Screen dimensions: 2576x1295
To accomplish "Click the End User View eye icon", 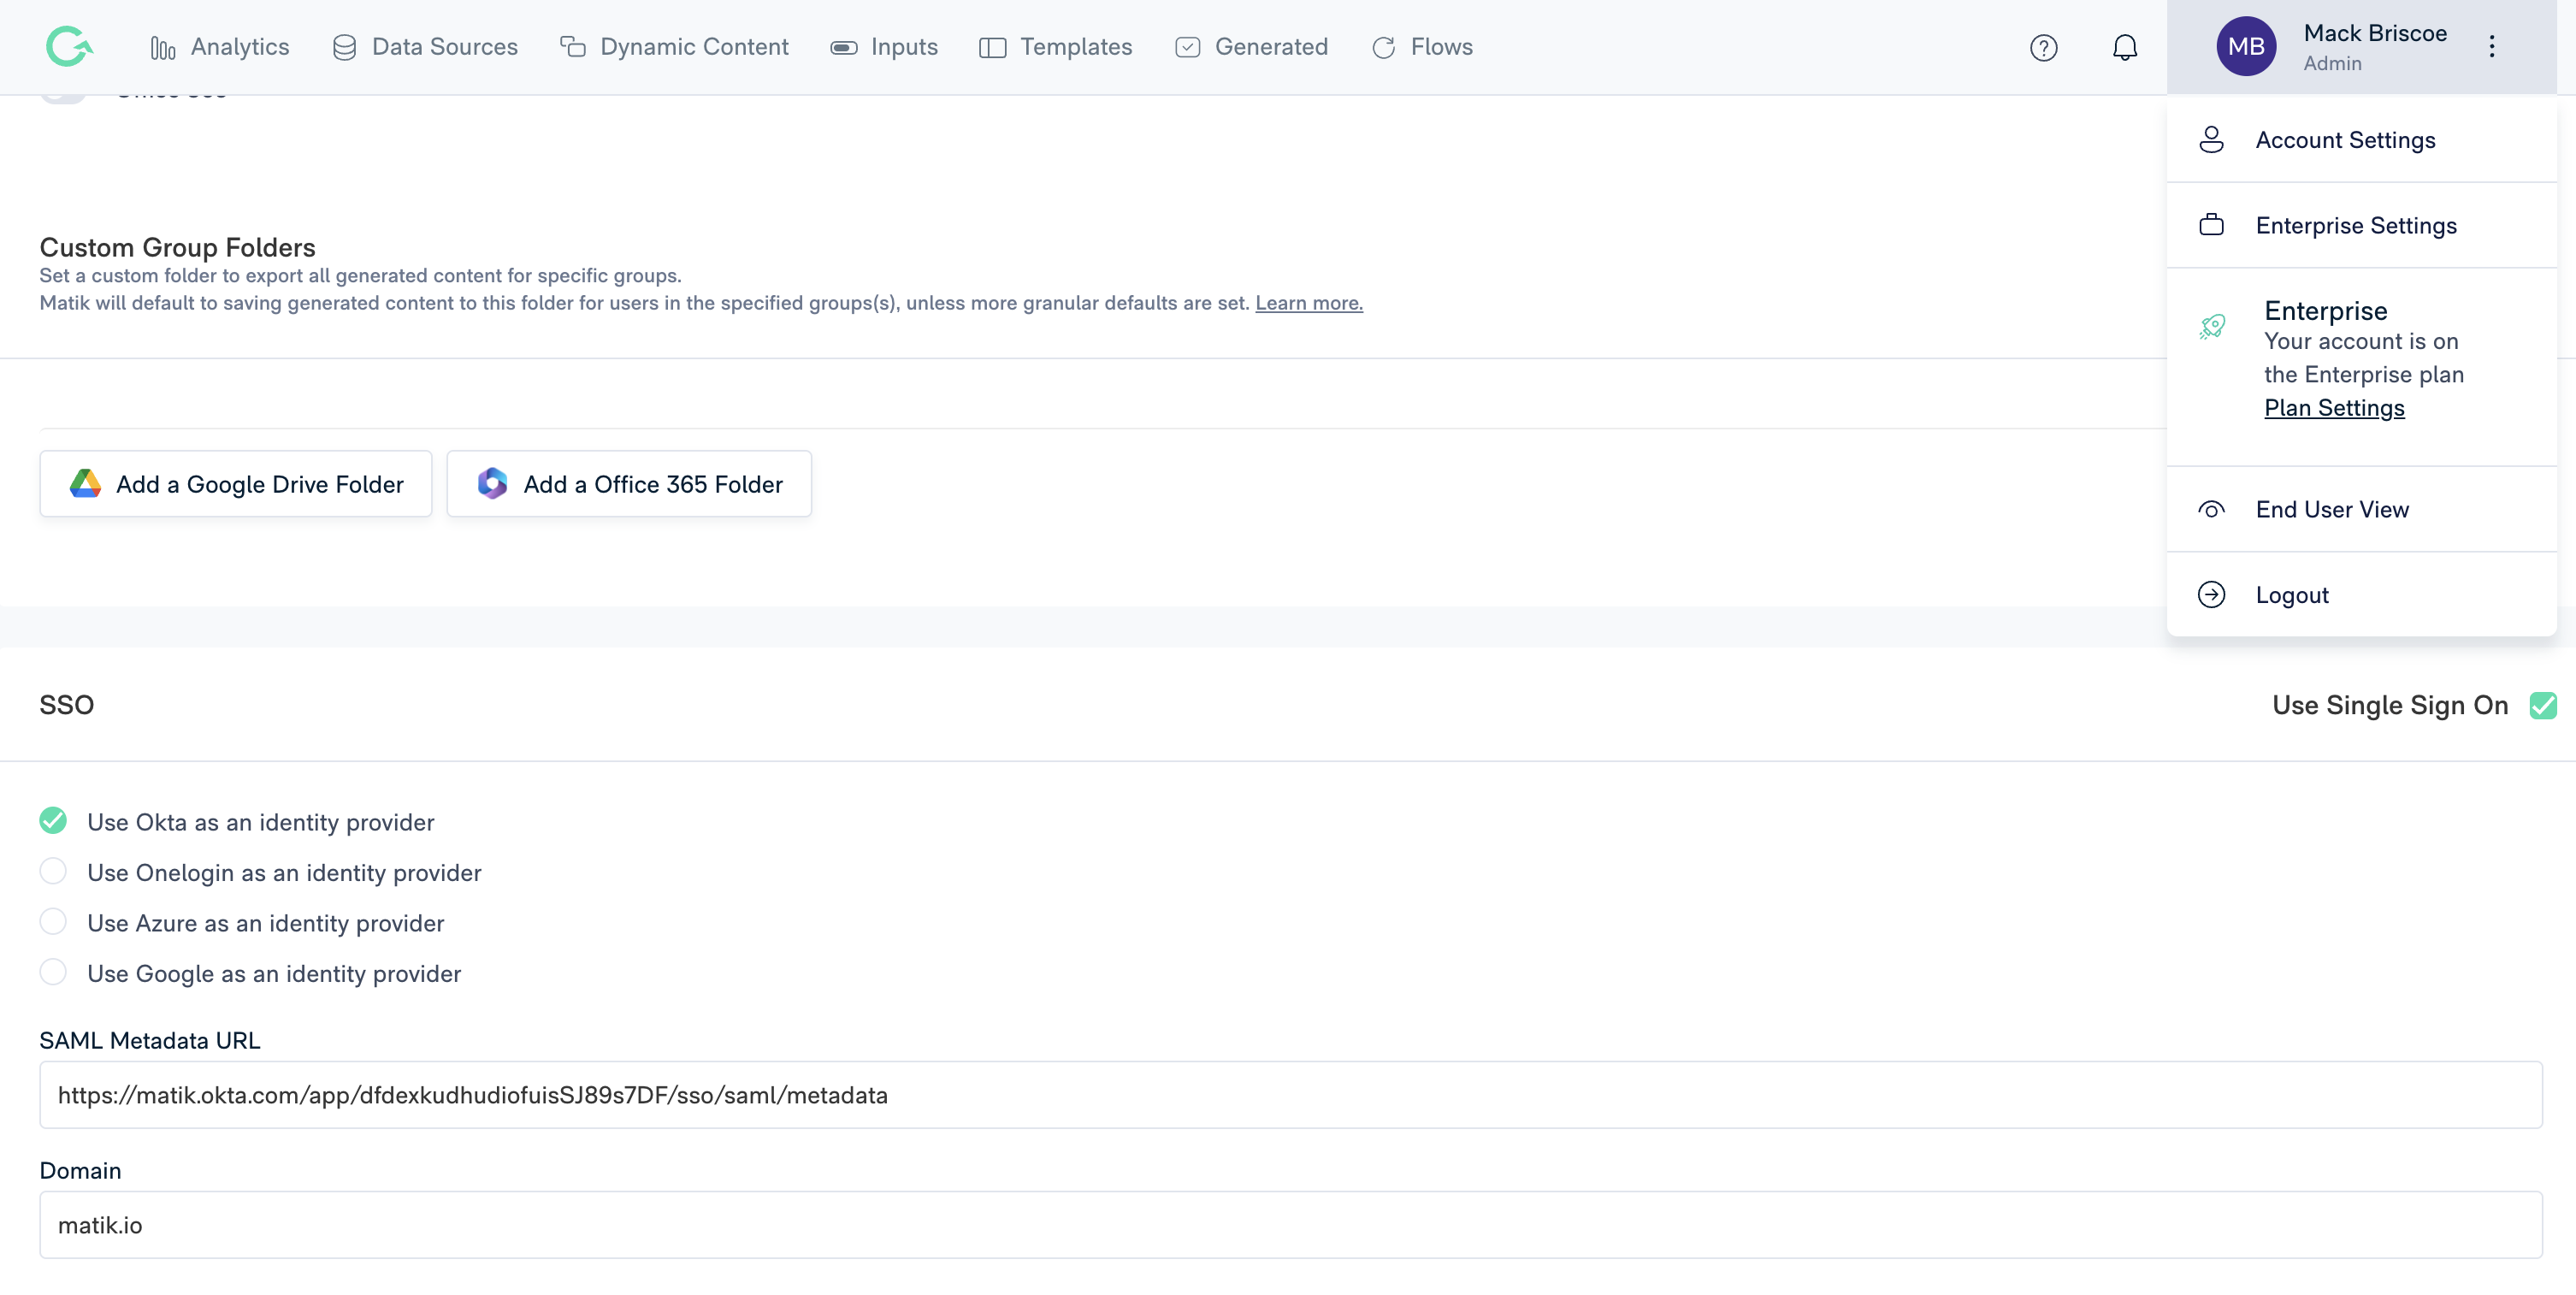I will pyautogui.click(x=2211, y=510).
